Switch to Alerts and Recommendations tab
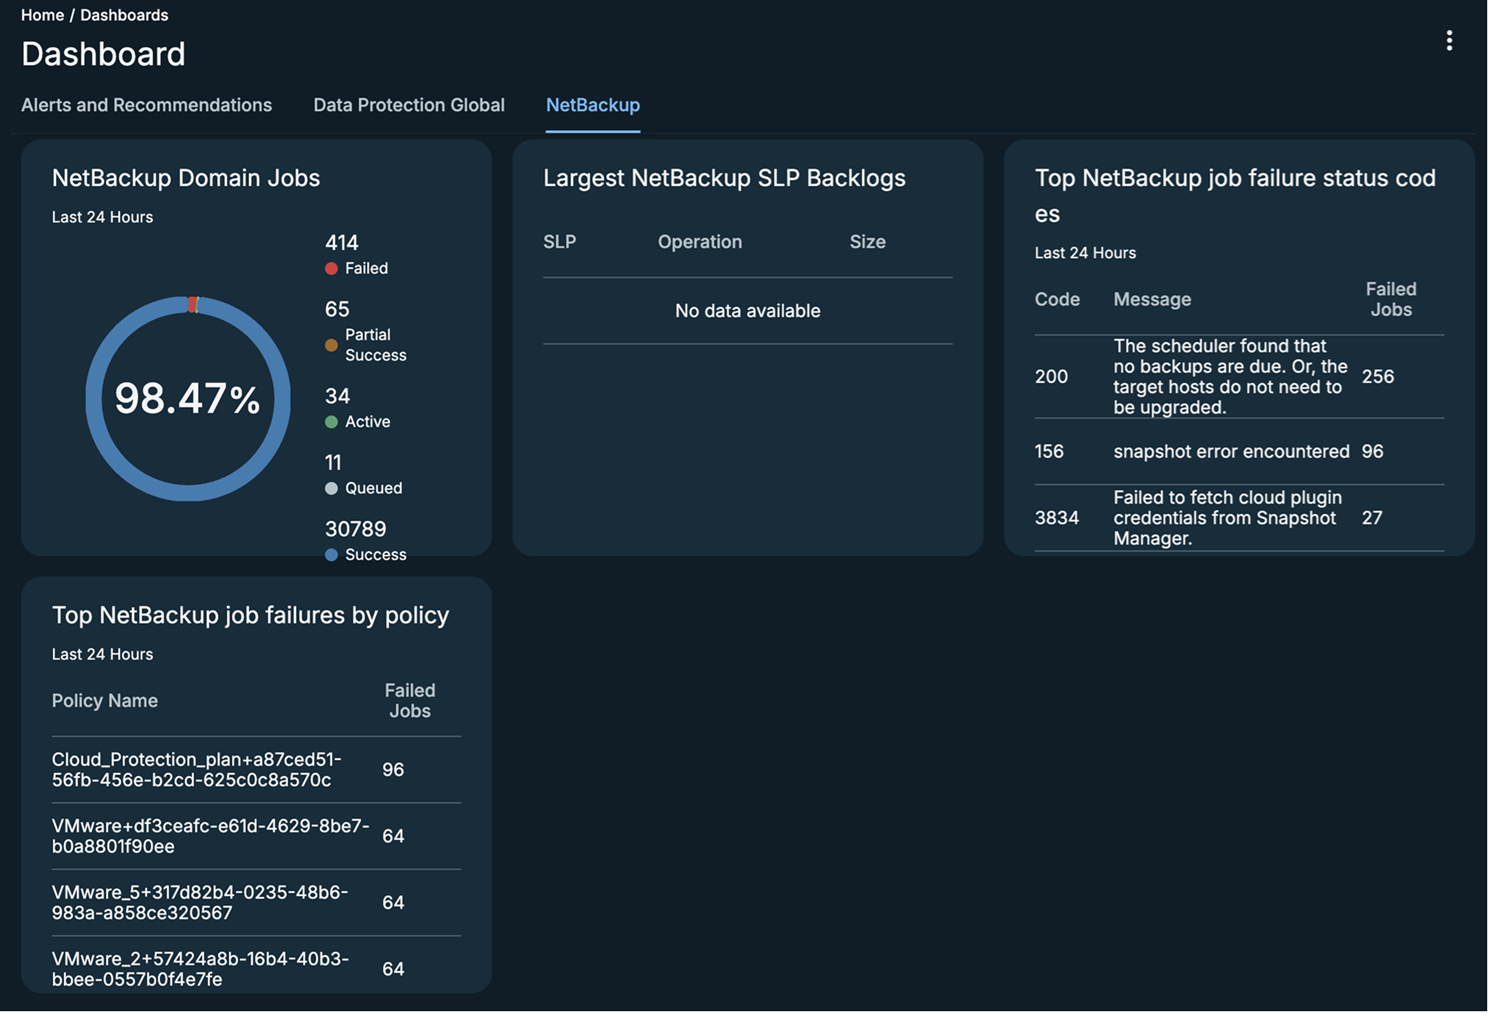Image resolution: width=1492 pixels, height=1016 pixels. click(146, 105)
